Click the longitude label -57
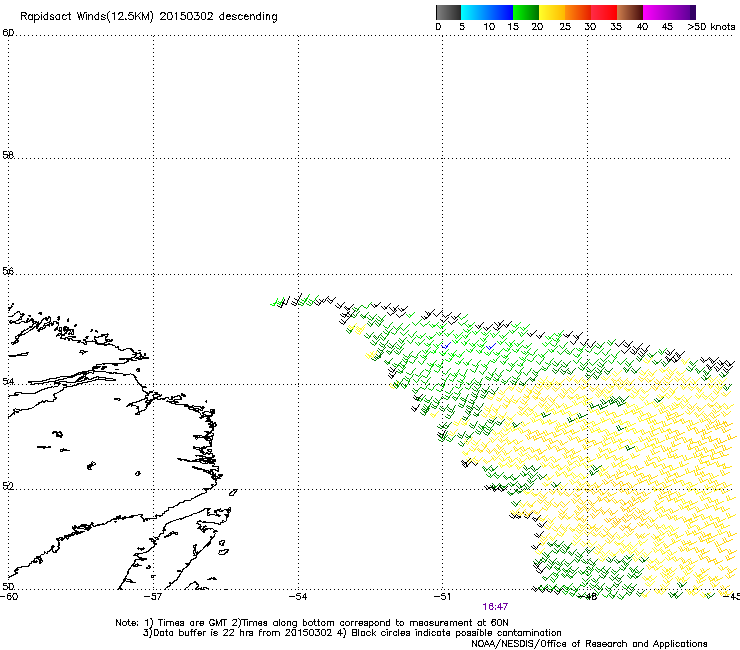Image resolution: width=740 pixels, height=650 pixels. (153, 597)
